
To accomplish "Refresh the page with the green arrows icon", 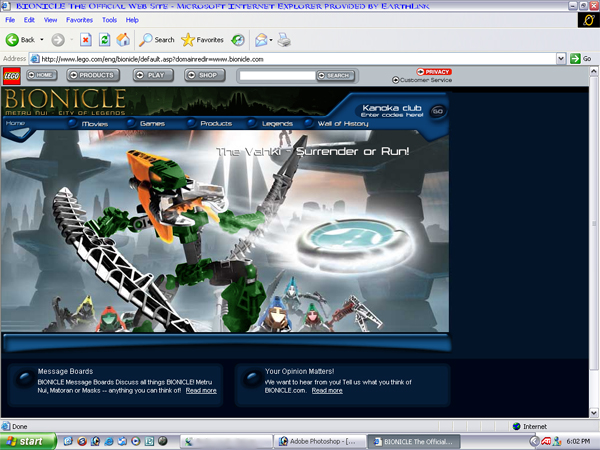I will 104,40.
